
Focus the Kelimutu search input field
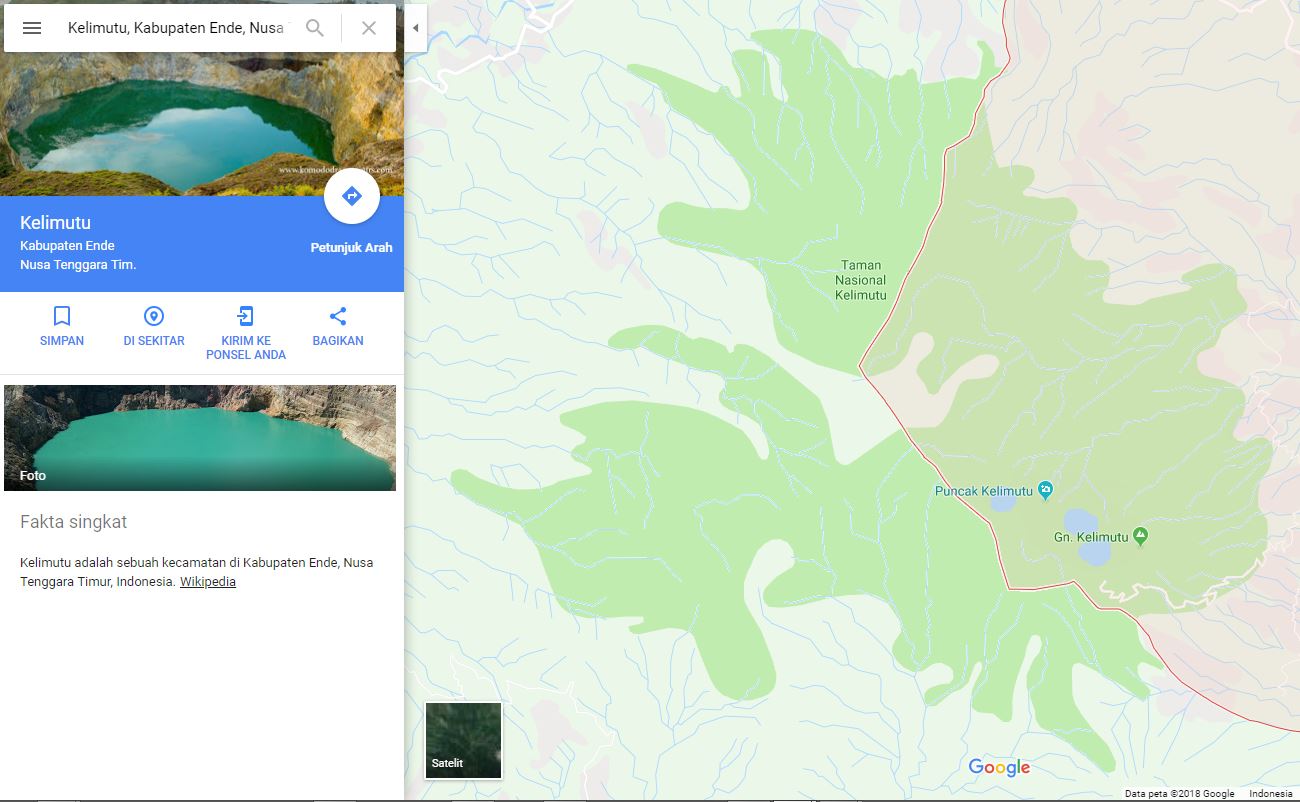click(x=176, y=28)
